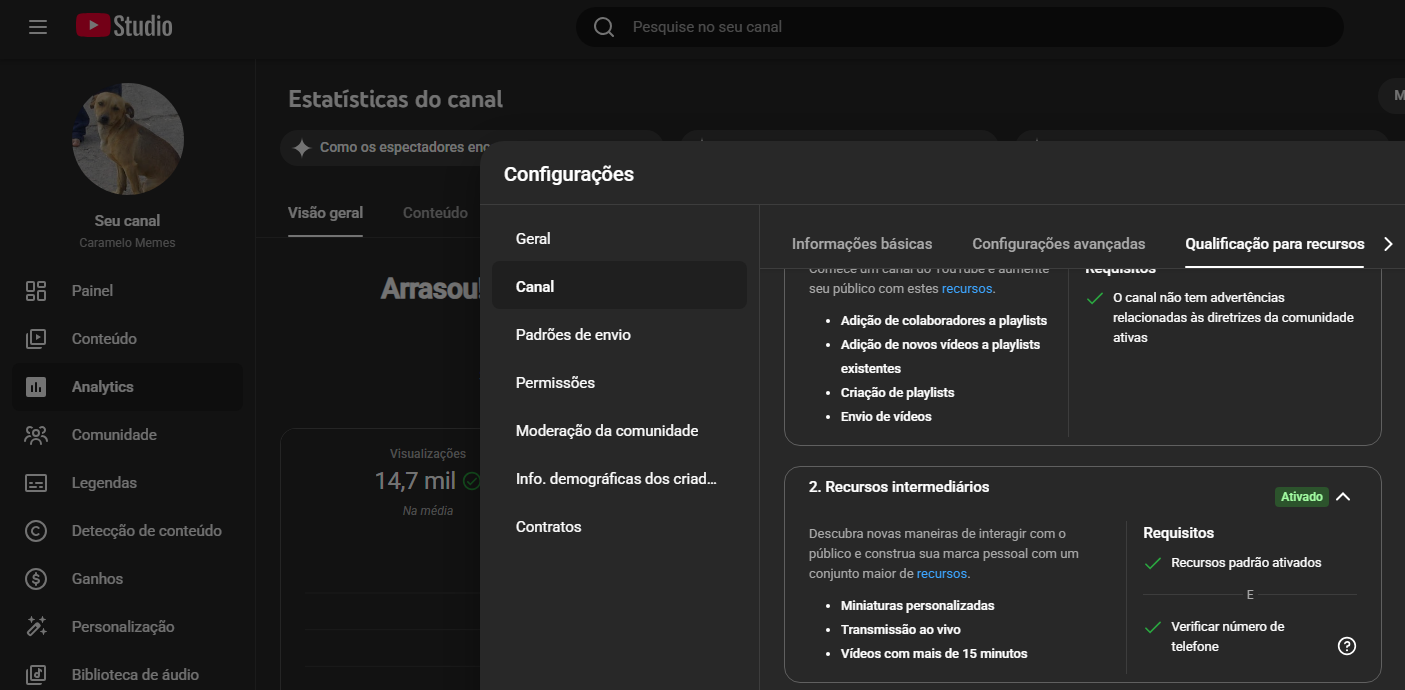Image resolution: width=1405 pixels, height=690 pixels.
Task: Click the sparkle icon beside Como os espectadores
Action: (x=301, y=148)
